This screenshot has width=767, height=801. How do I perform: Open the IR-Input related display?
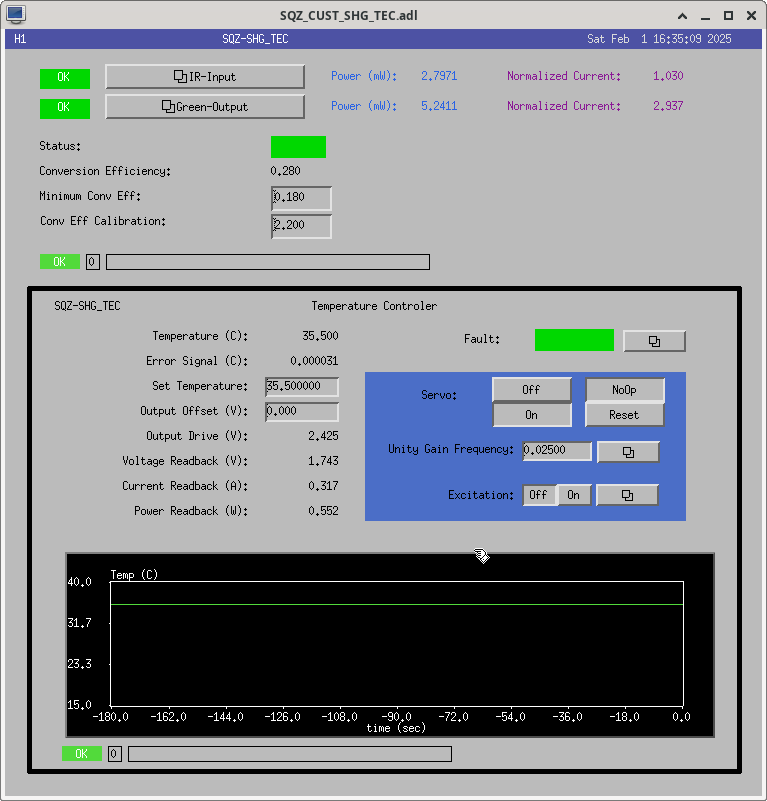[205, 77]
